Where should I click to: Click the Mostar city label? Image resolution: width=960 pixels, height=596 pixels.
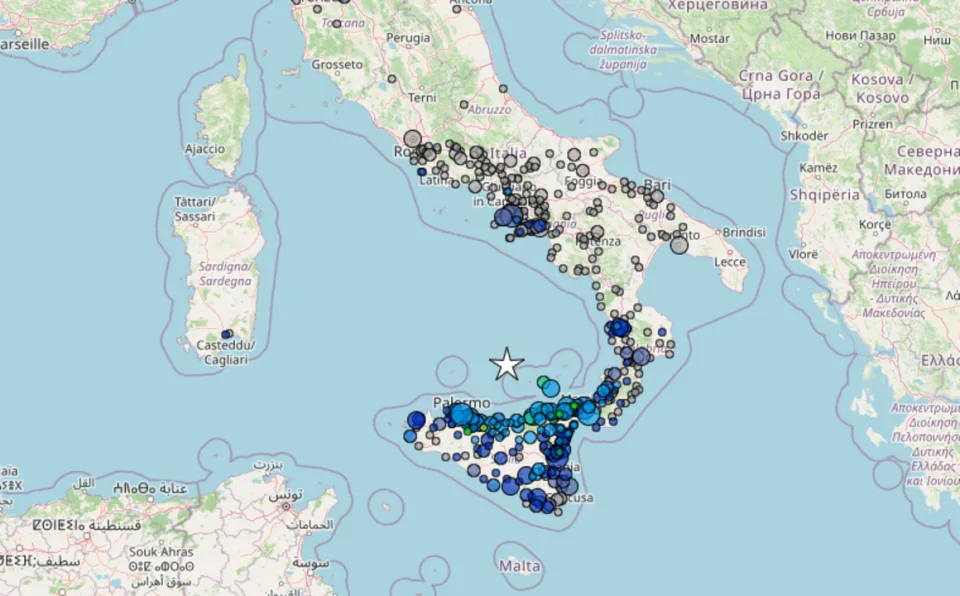point(710,39)
